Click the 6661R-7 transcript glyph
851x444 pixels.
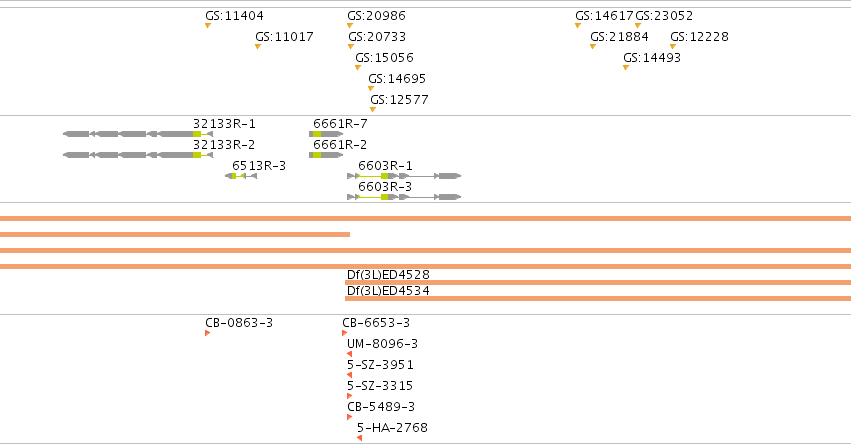tap(326, 134)
